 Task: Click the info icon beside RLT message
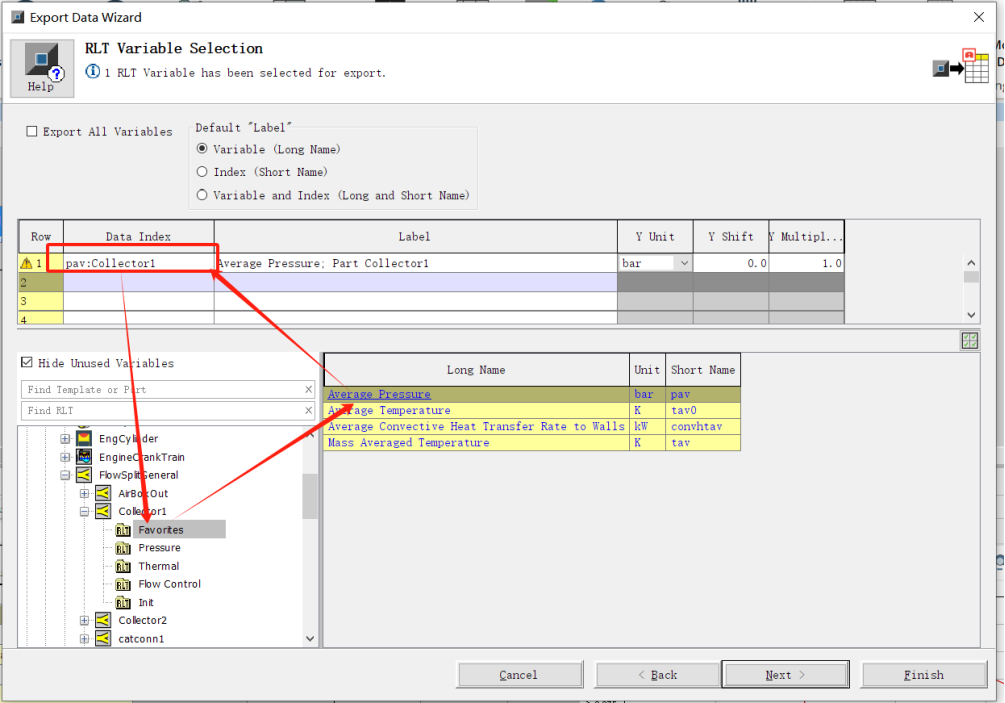(x=93, y=72)
